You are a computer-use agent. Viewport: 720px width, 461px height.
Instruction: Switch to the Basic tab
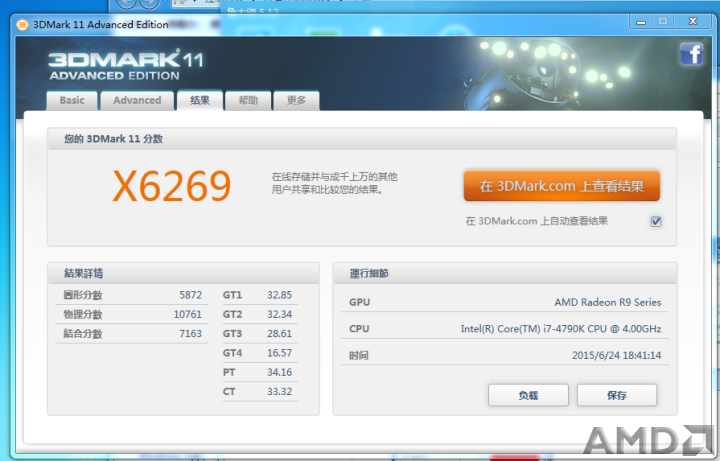(72, 101)
